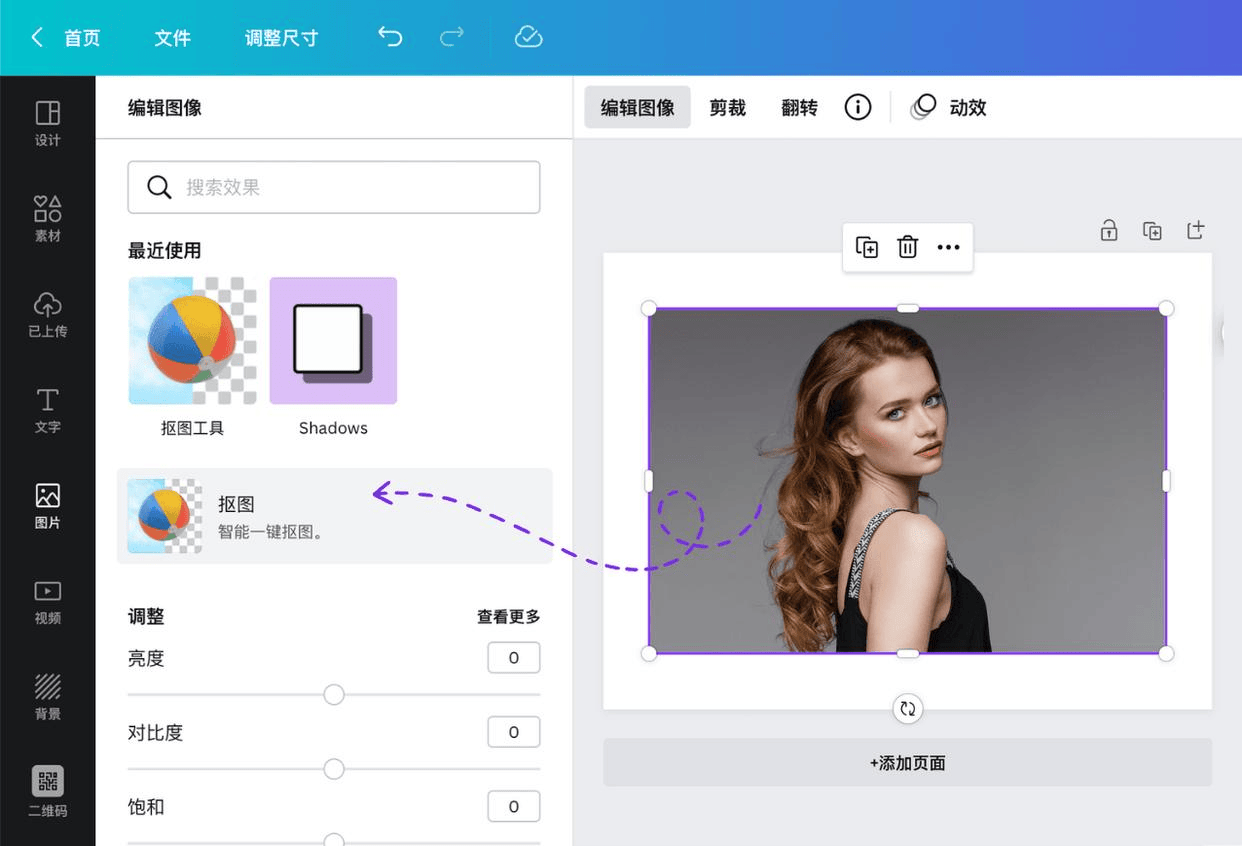Open the 设计 sidebar panel
Viewport: 1242px width, 846px height.
click(x=47, y=123)
